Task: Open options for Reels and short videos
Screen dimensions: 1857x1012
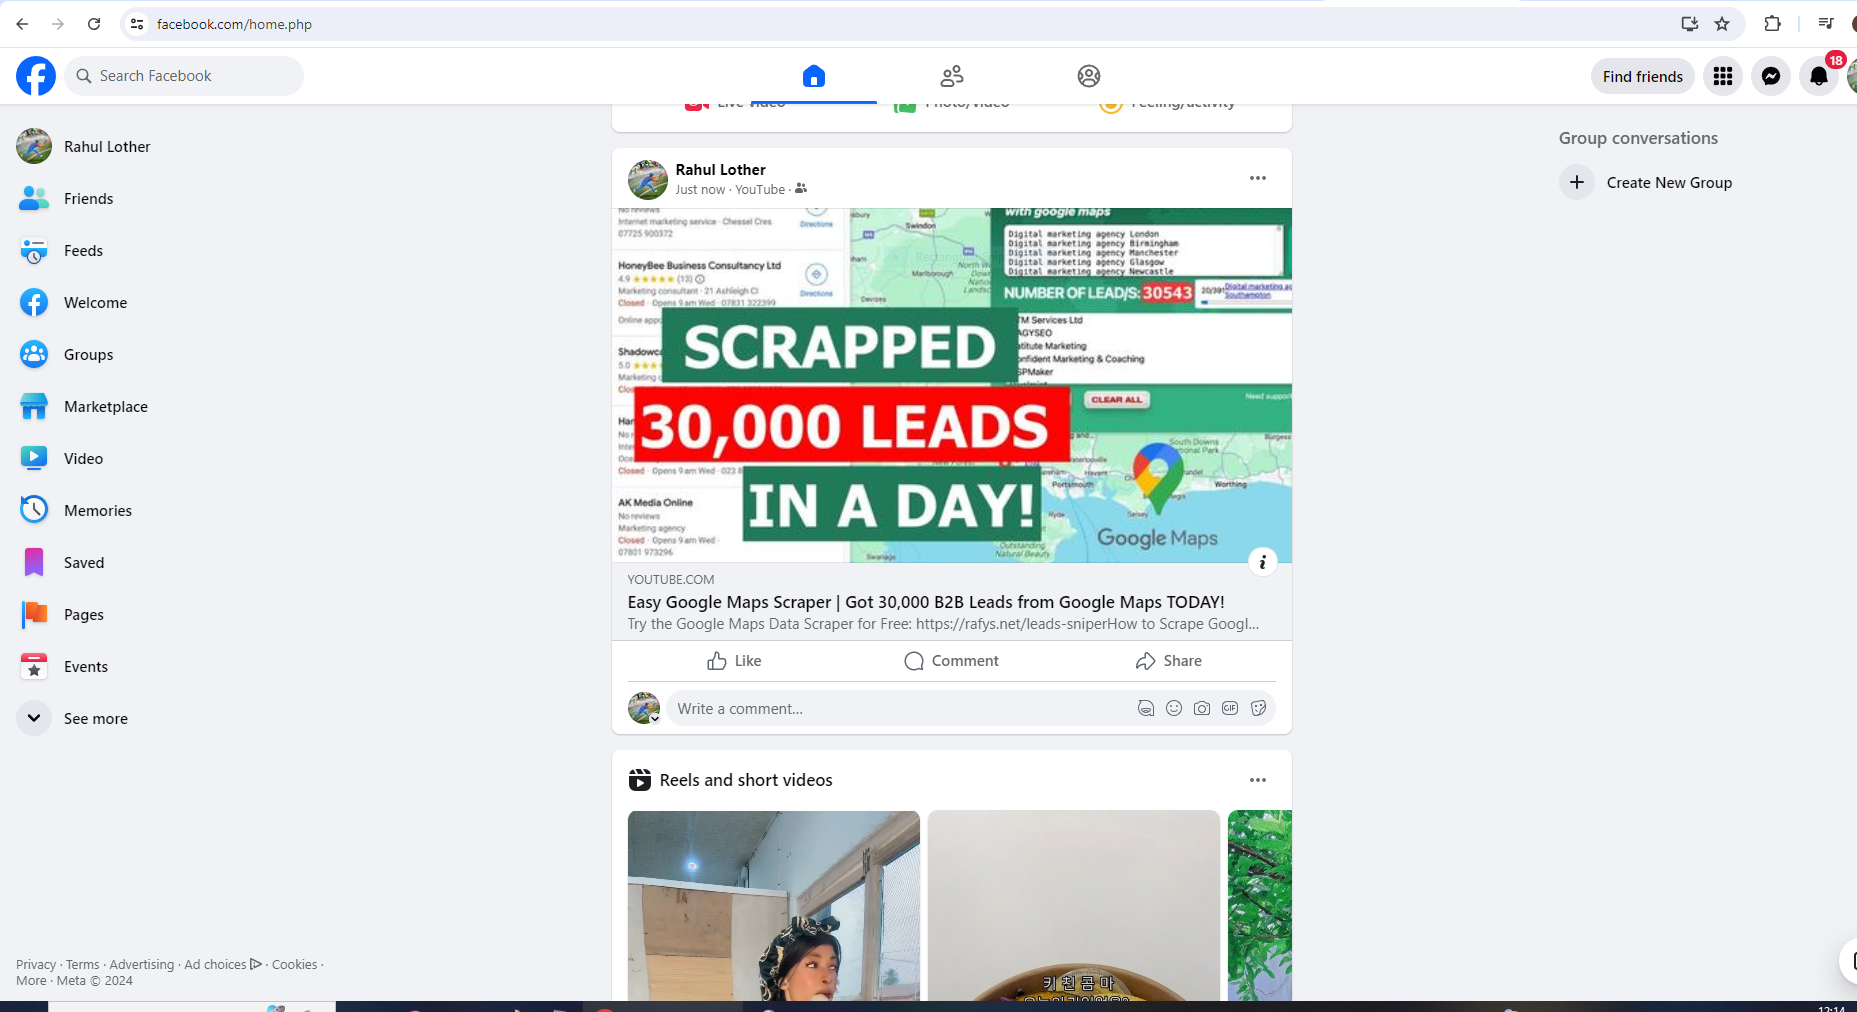Action: coord(1258,780)
